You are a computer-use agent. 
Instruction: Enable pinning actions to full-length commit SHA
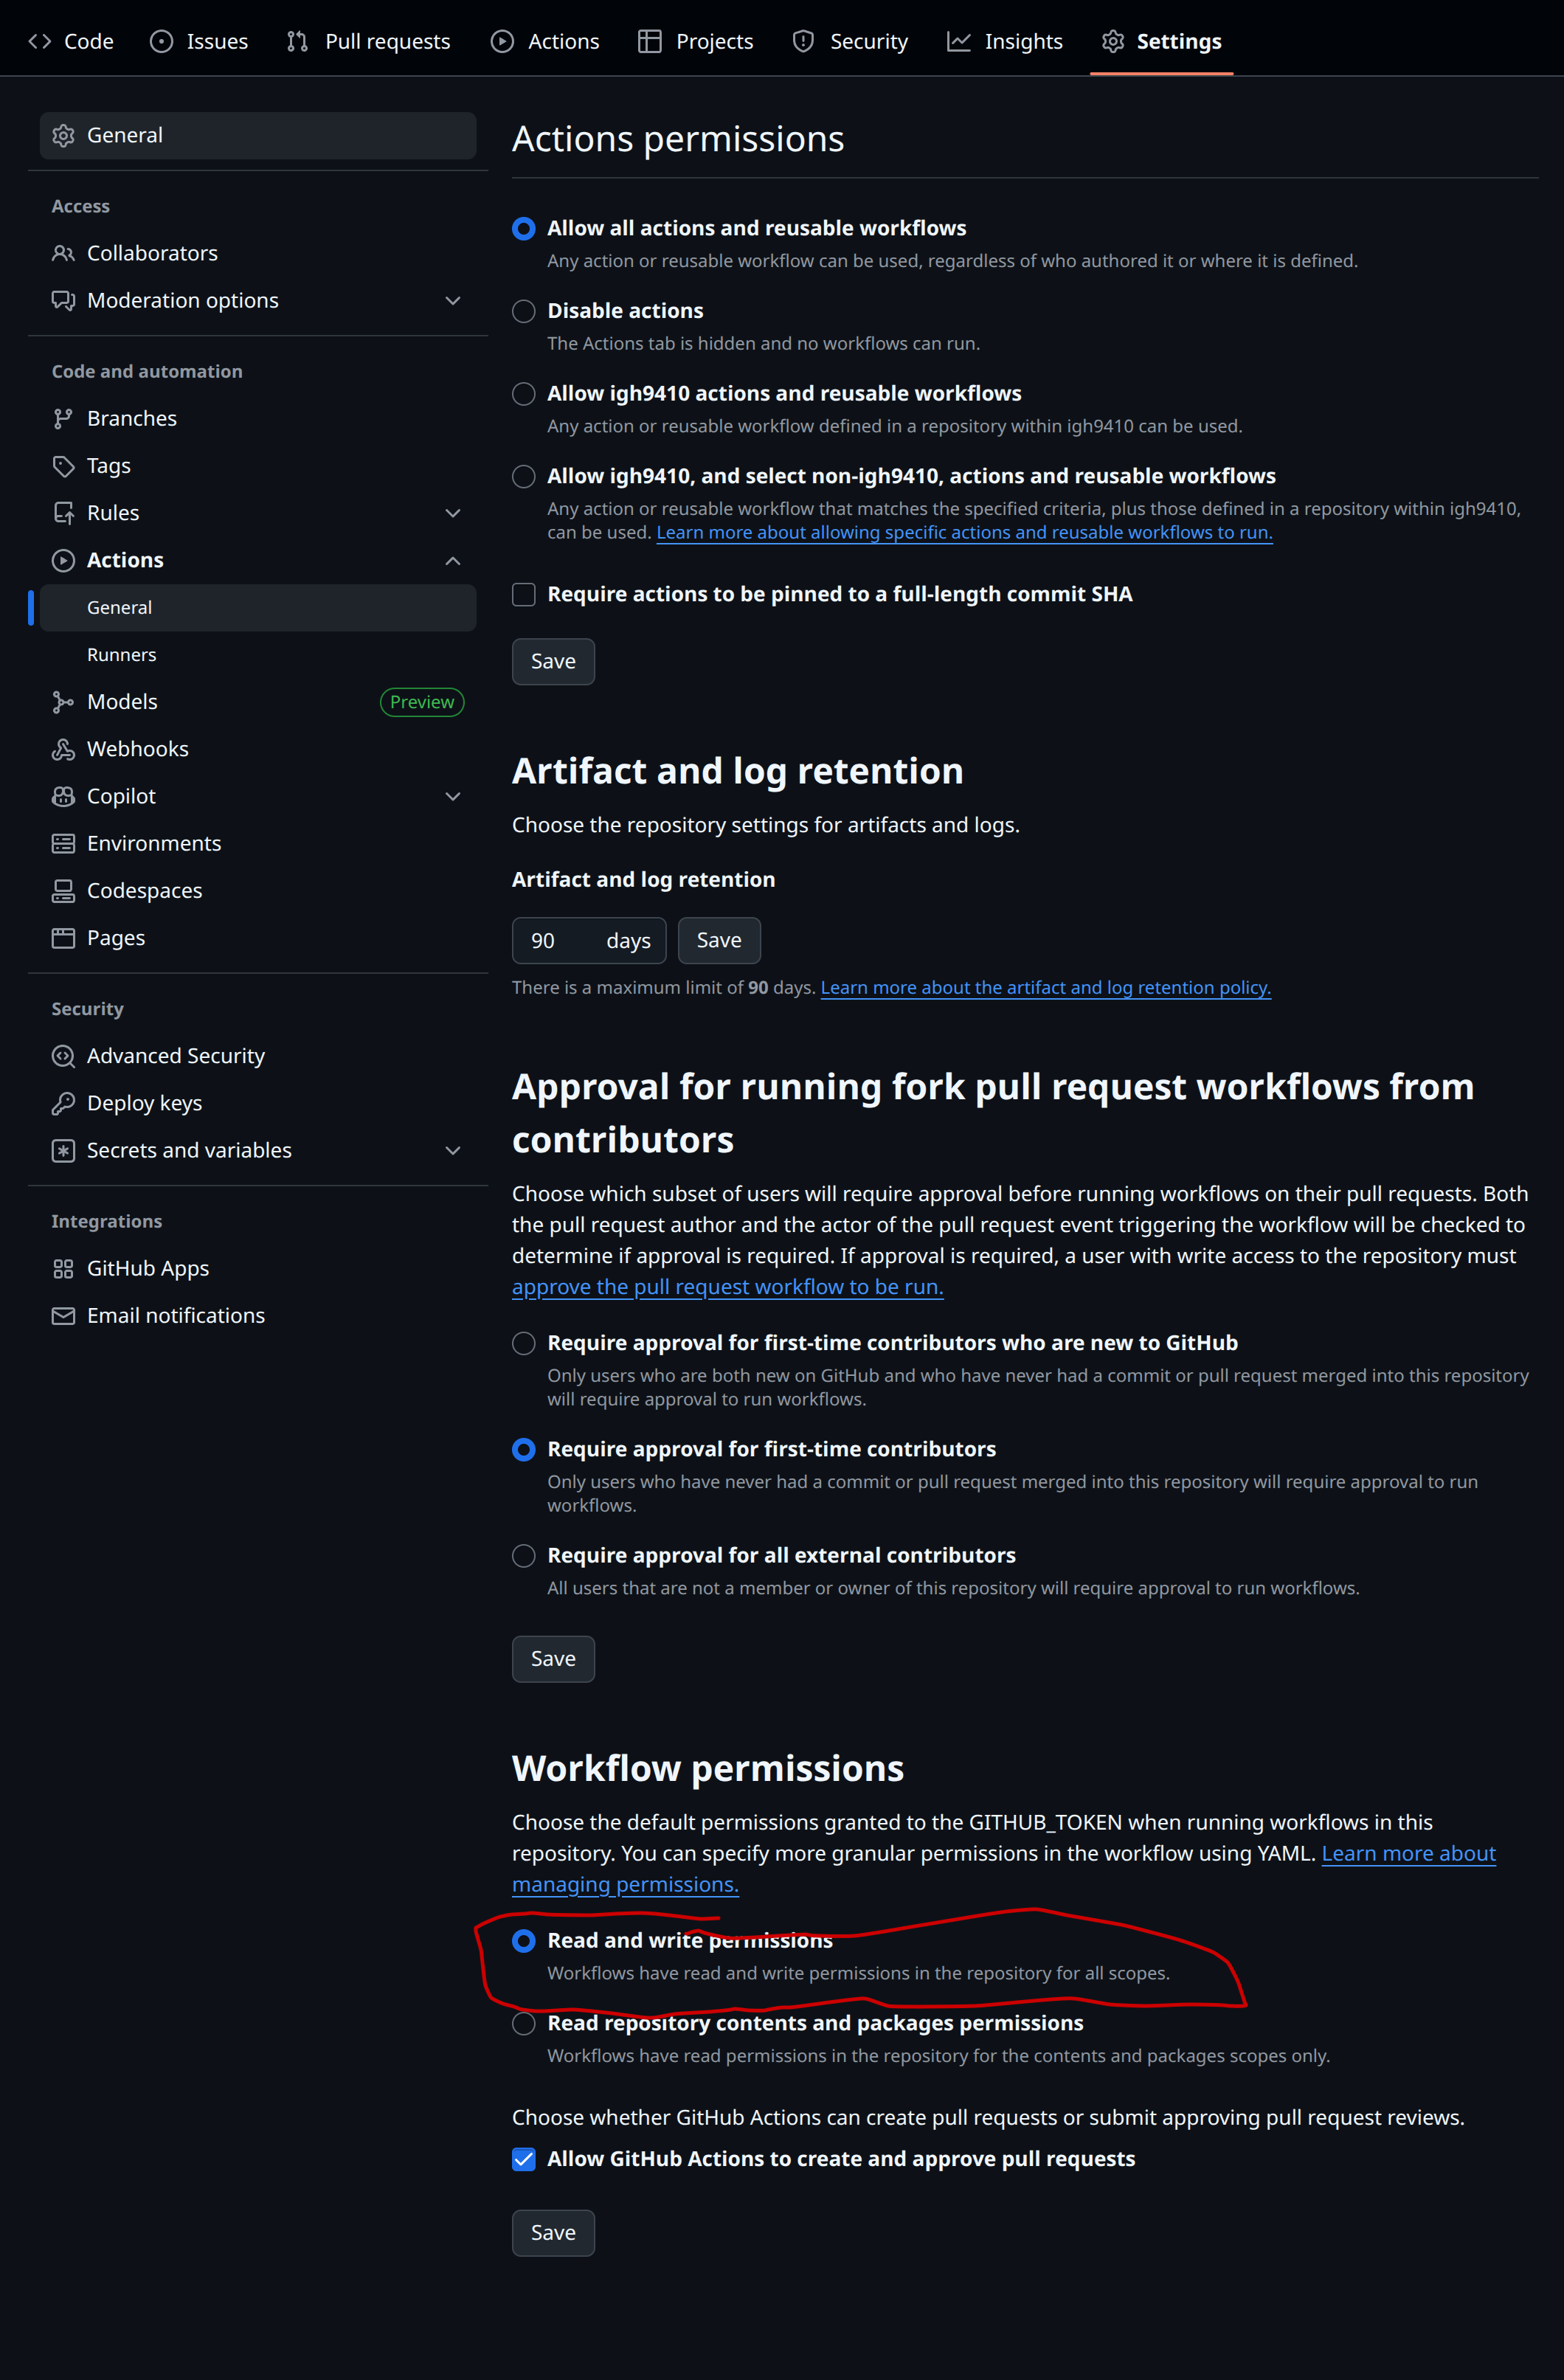(x=524, y=594)
